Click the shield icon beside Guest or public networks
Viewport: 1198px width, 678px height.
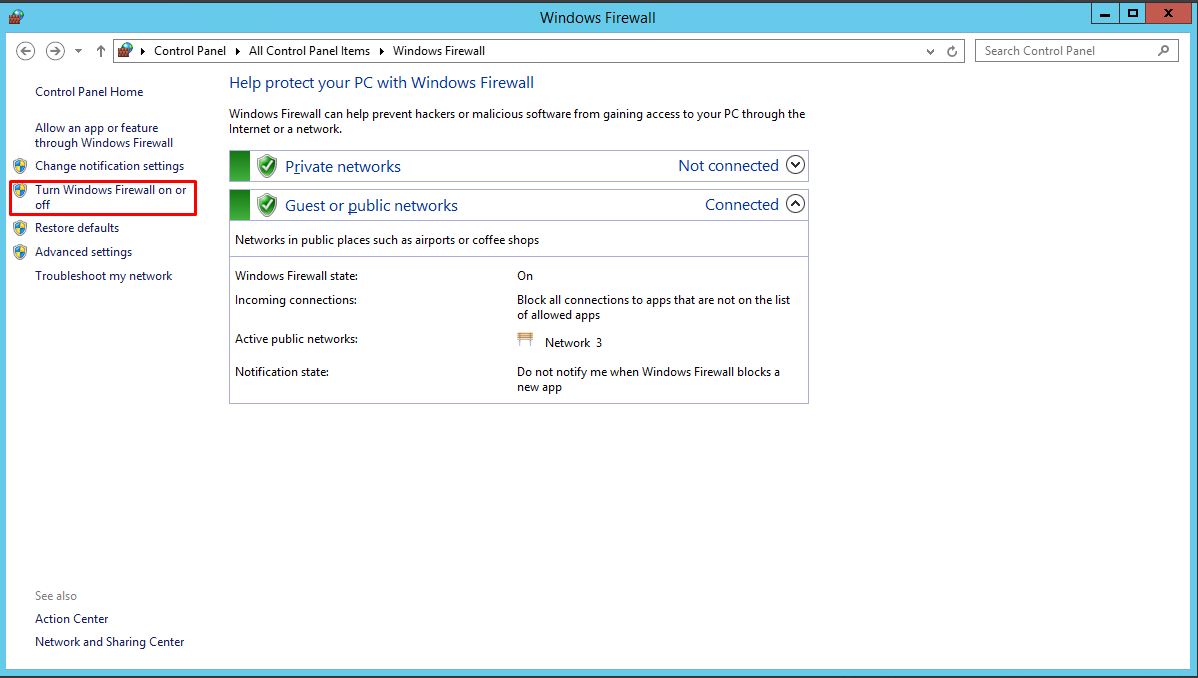click(267, 205)
